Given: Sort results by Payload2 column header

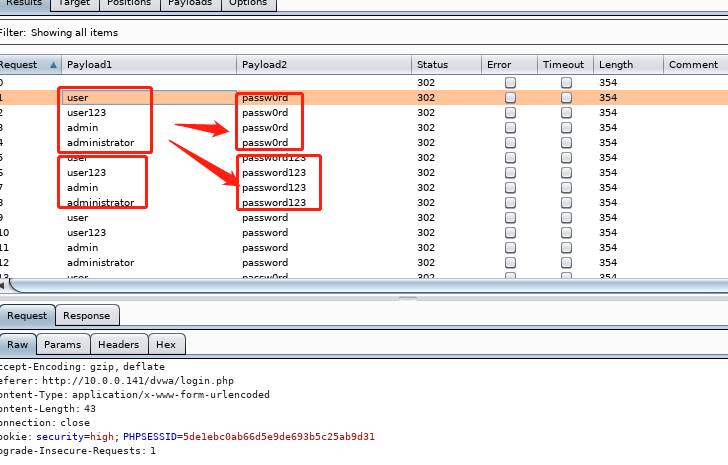Looking at the screenshot, I should point(324,65).
